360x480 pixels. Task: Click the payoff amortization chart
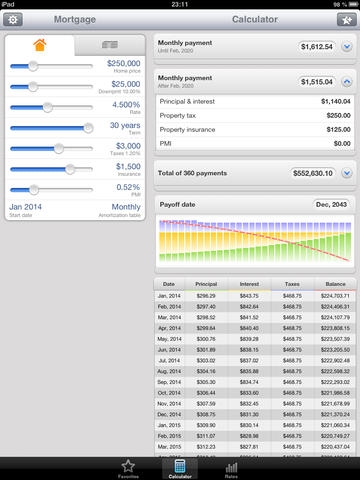(255, 241)
